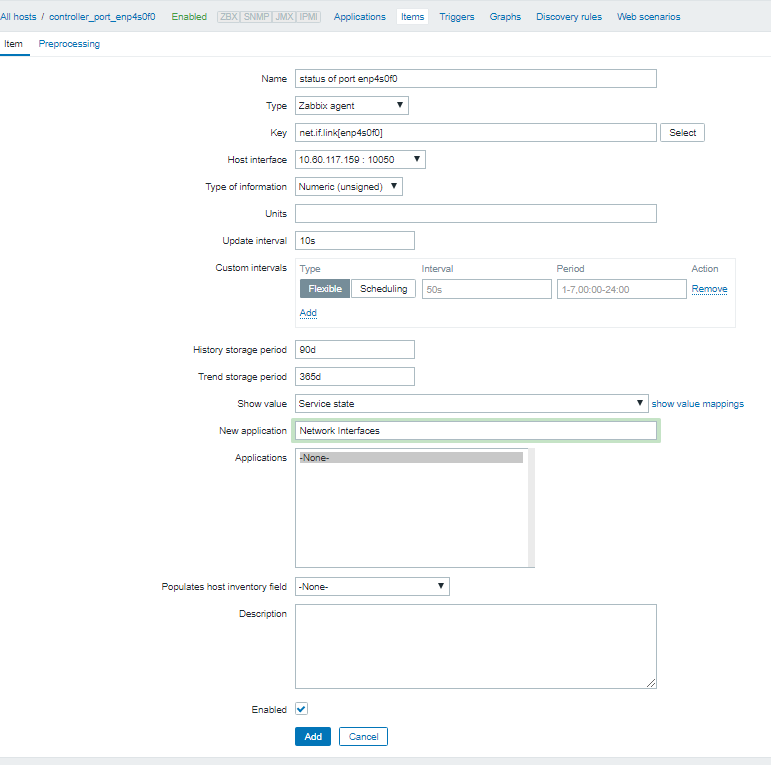Open Populates host inventory field dropdown
The image size is (771, 765).
pos(371,587)
